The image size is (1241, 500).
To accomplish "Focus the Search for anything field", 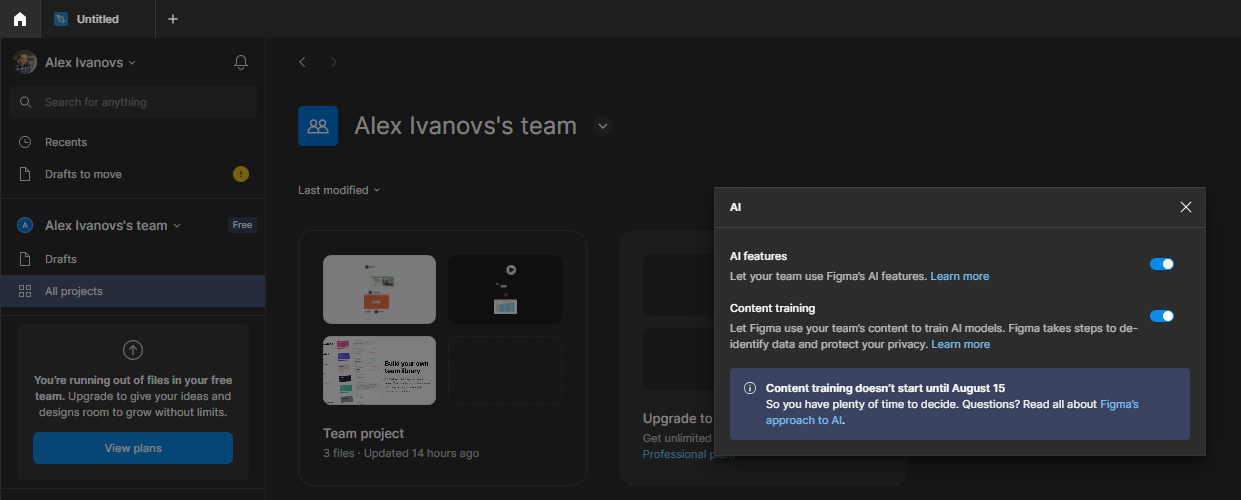I will 133,102.
